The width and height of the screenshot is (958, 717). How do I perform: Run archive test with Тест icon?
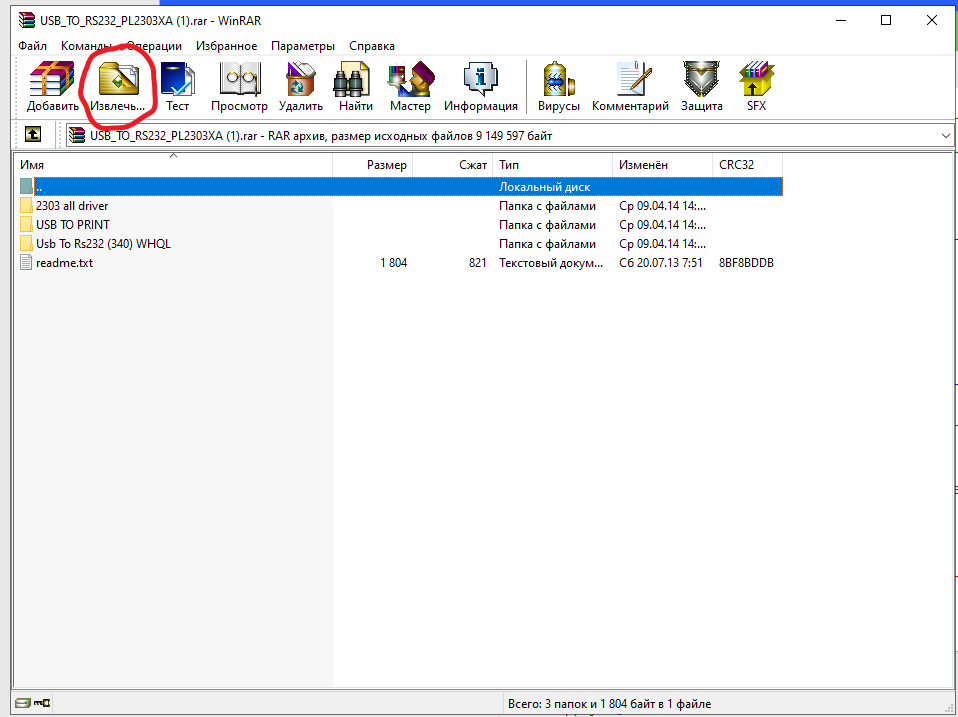[178, 79]
